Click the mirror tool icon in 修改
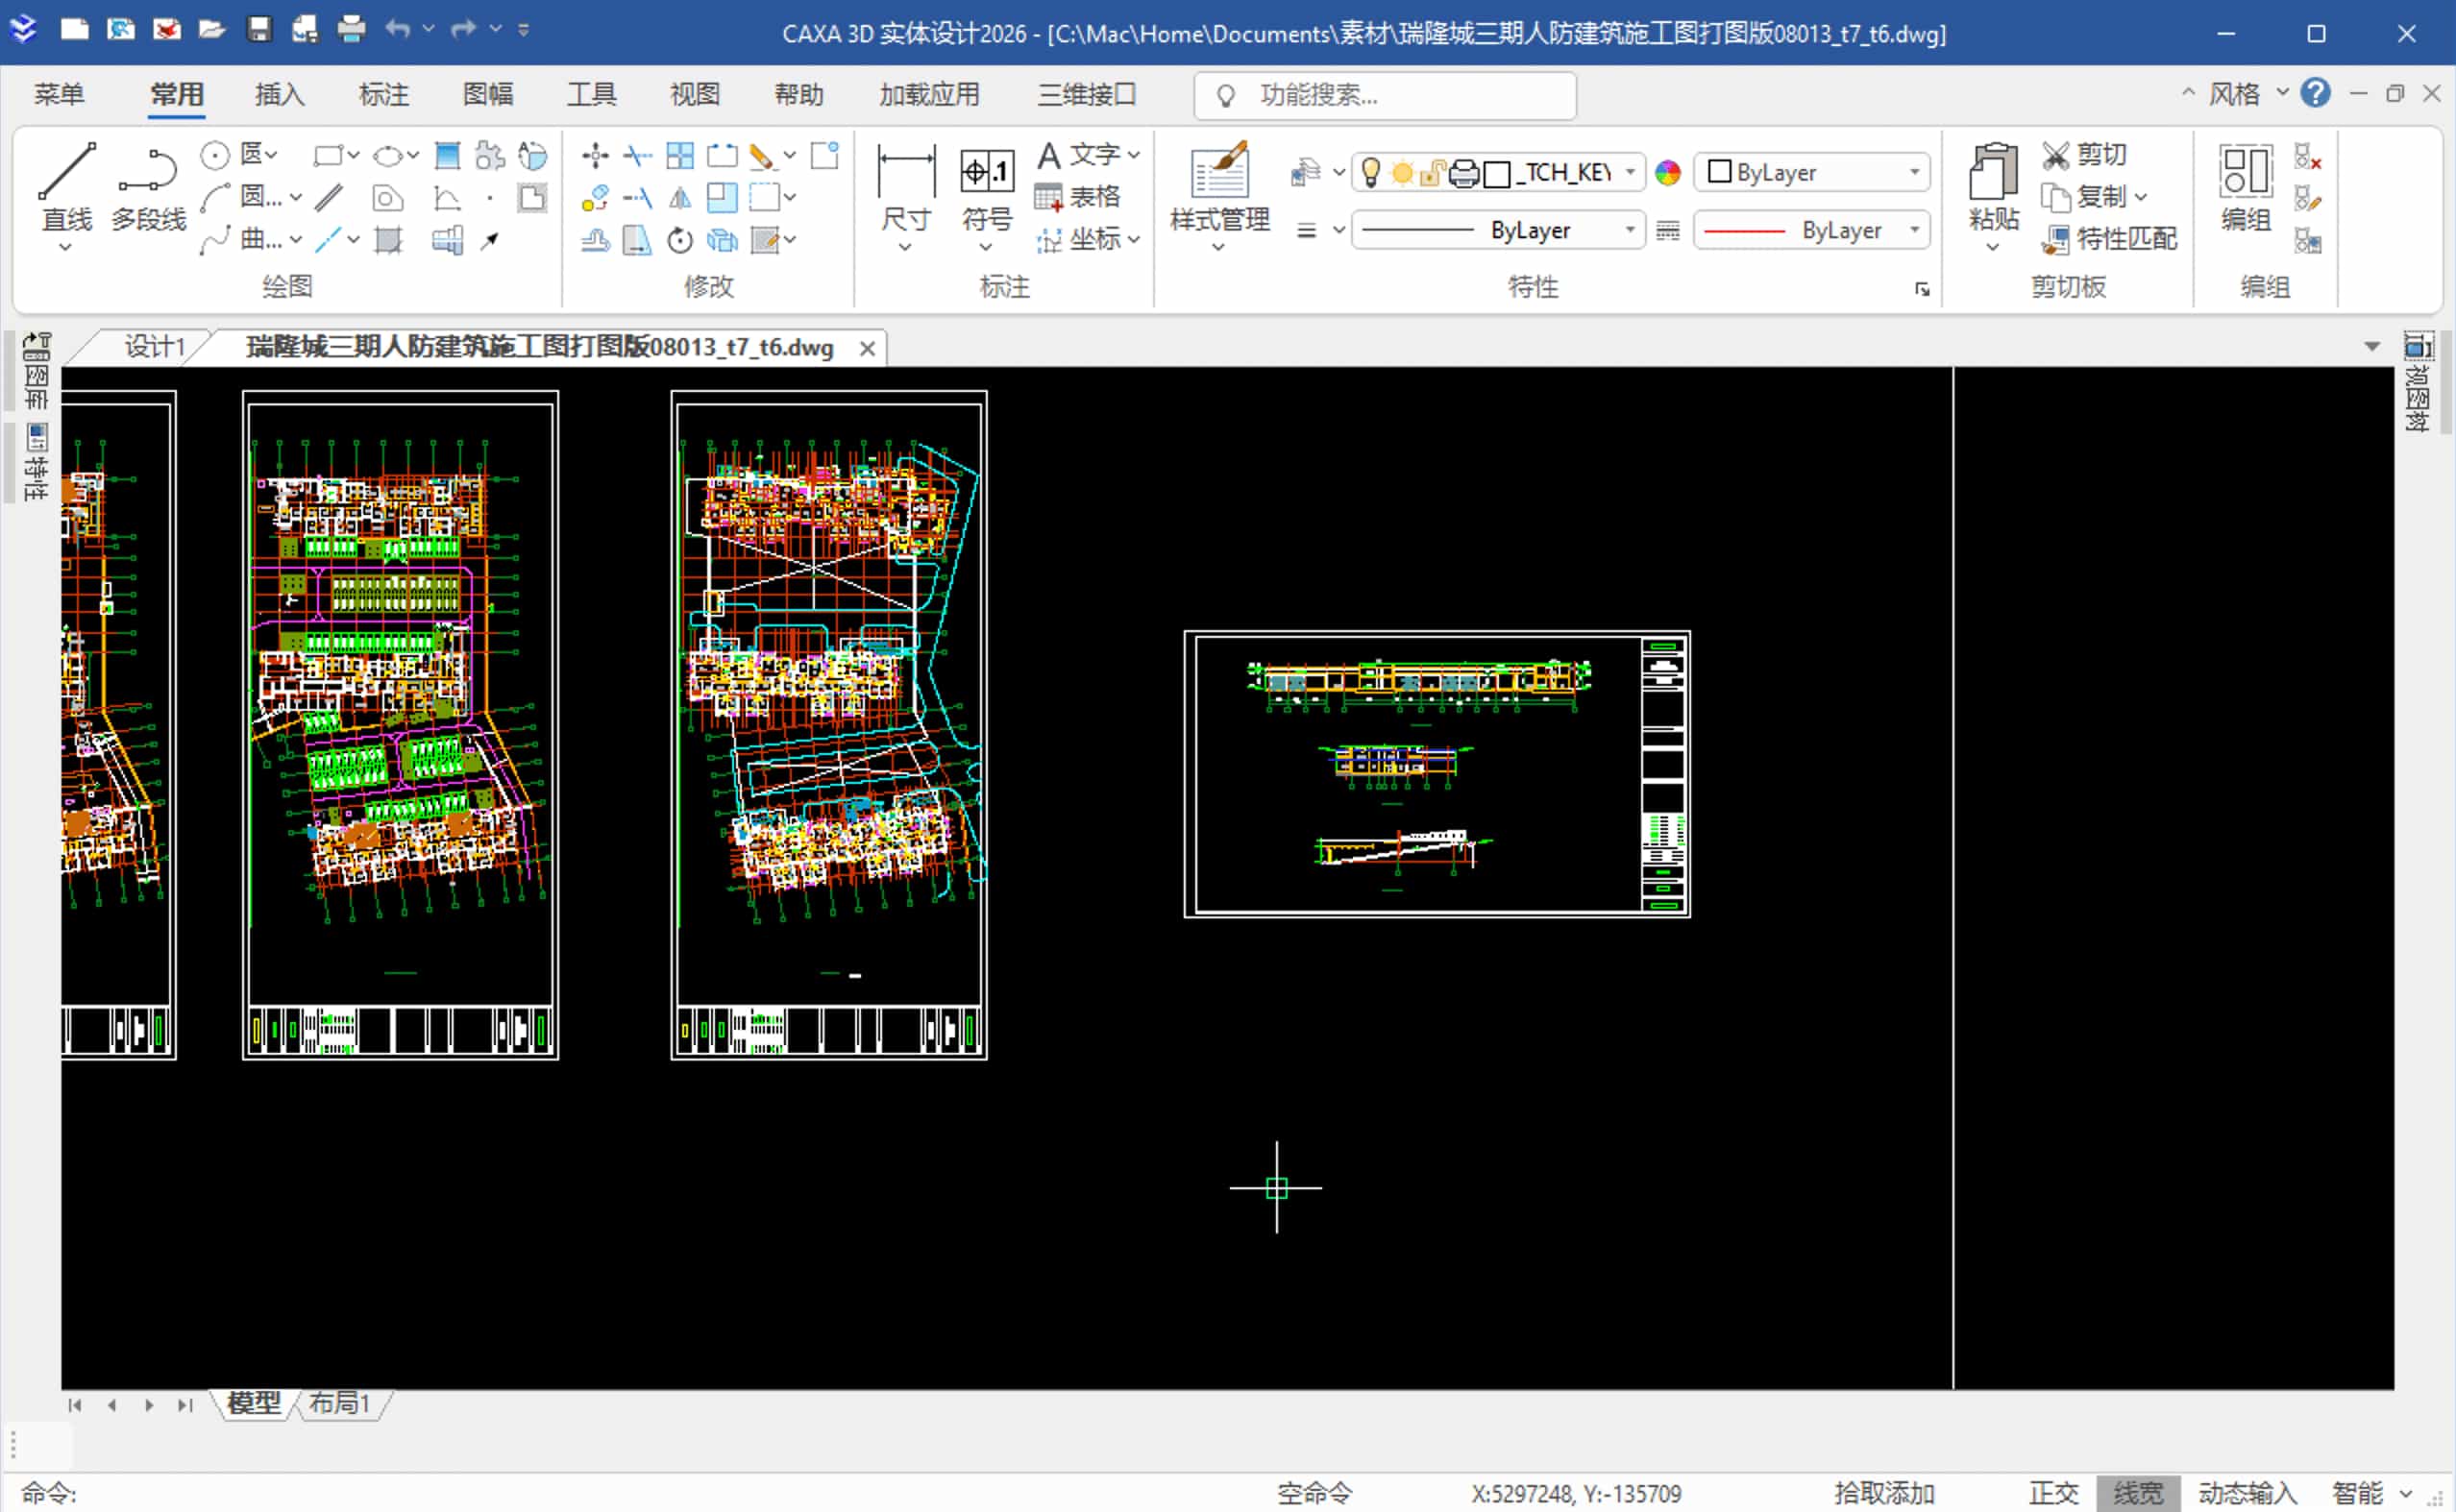 coord(680,197)
